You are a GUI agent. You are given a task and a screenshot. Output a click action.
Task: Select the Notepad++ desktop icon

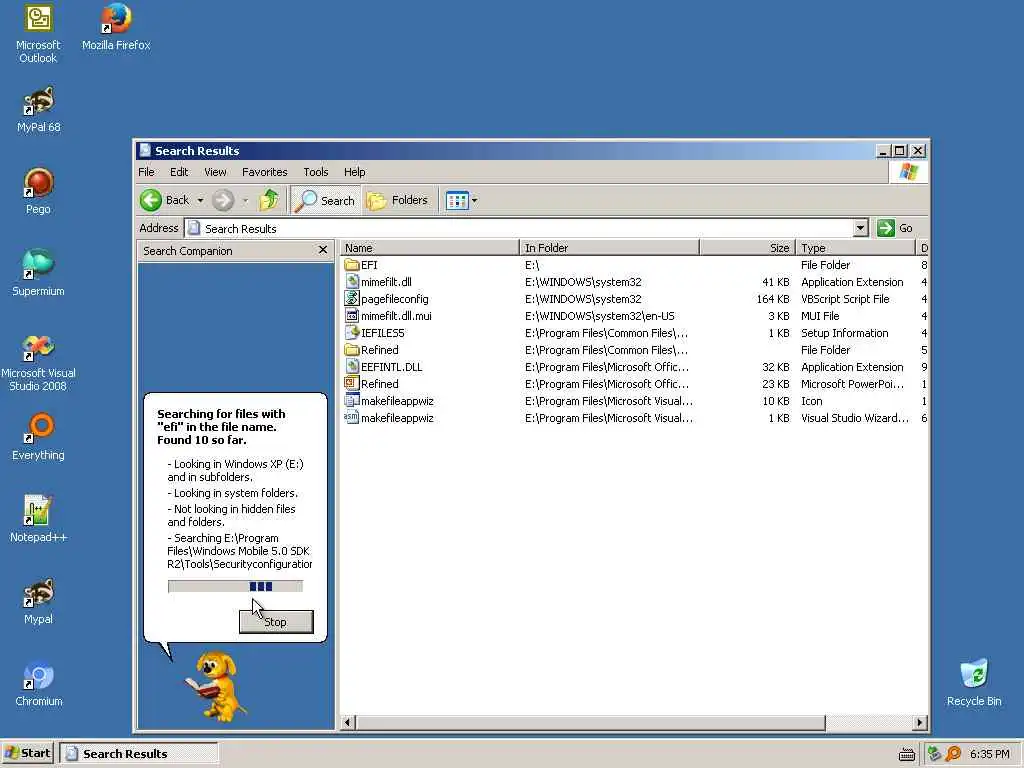pyautogui.click(x=39, y=519)
